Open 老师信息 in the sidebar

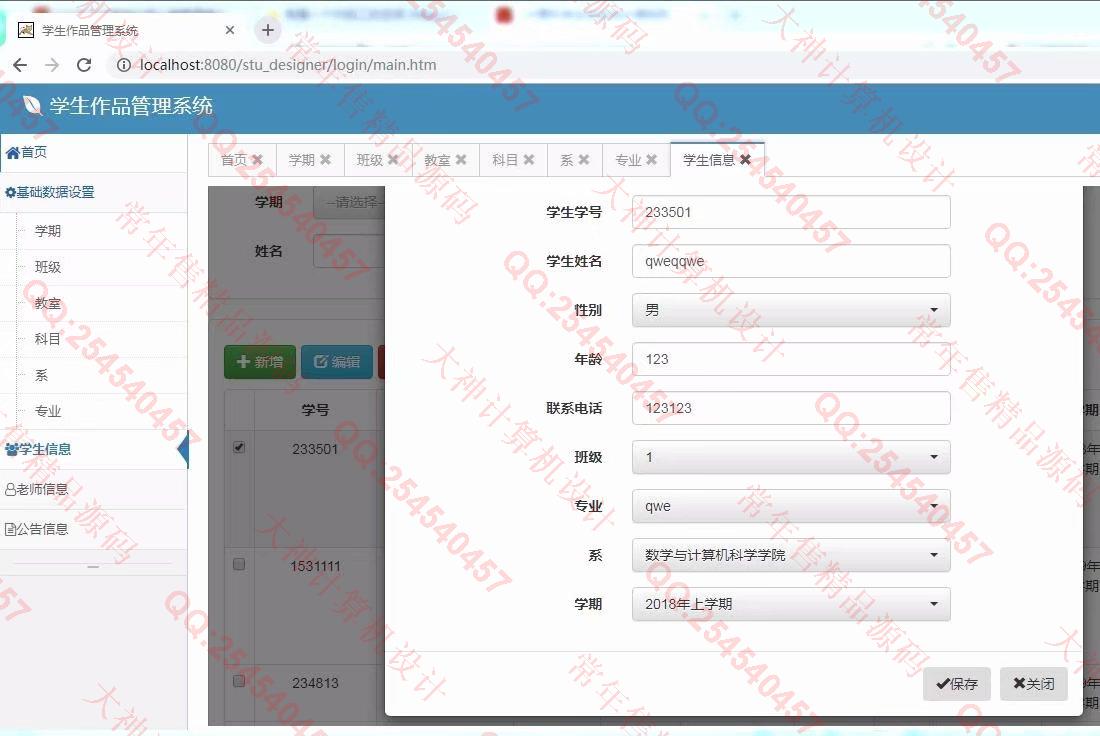click(94, 490)
